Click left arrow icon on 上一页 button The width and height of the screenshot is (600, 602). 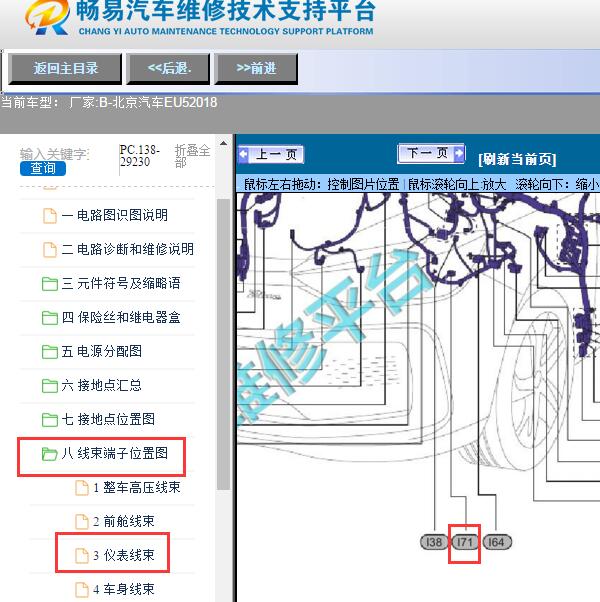point(244,155)
